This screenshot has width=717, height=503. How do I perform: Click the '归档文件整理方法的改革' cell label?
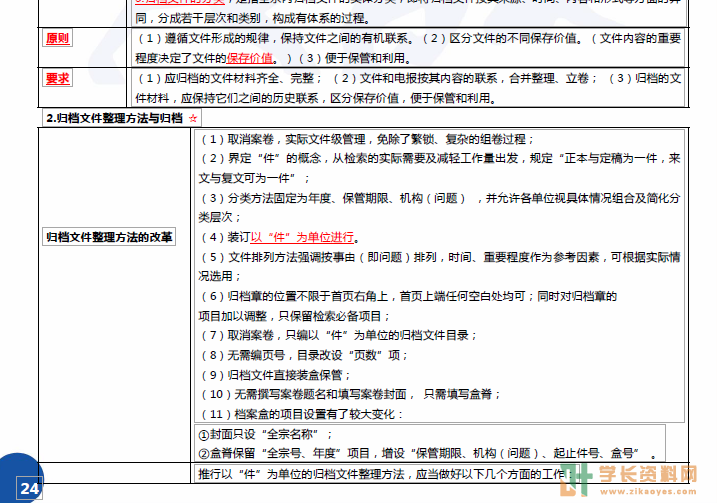pyautogui.click(x=109, y=237)
